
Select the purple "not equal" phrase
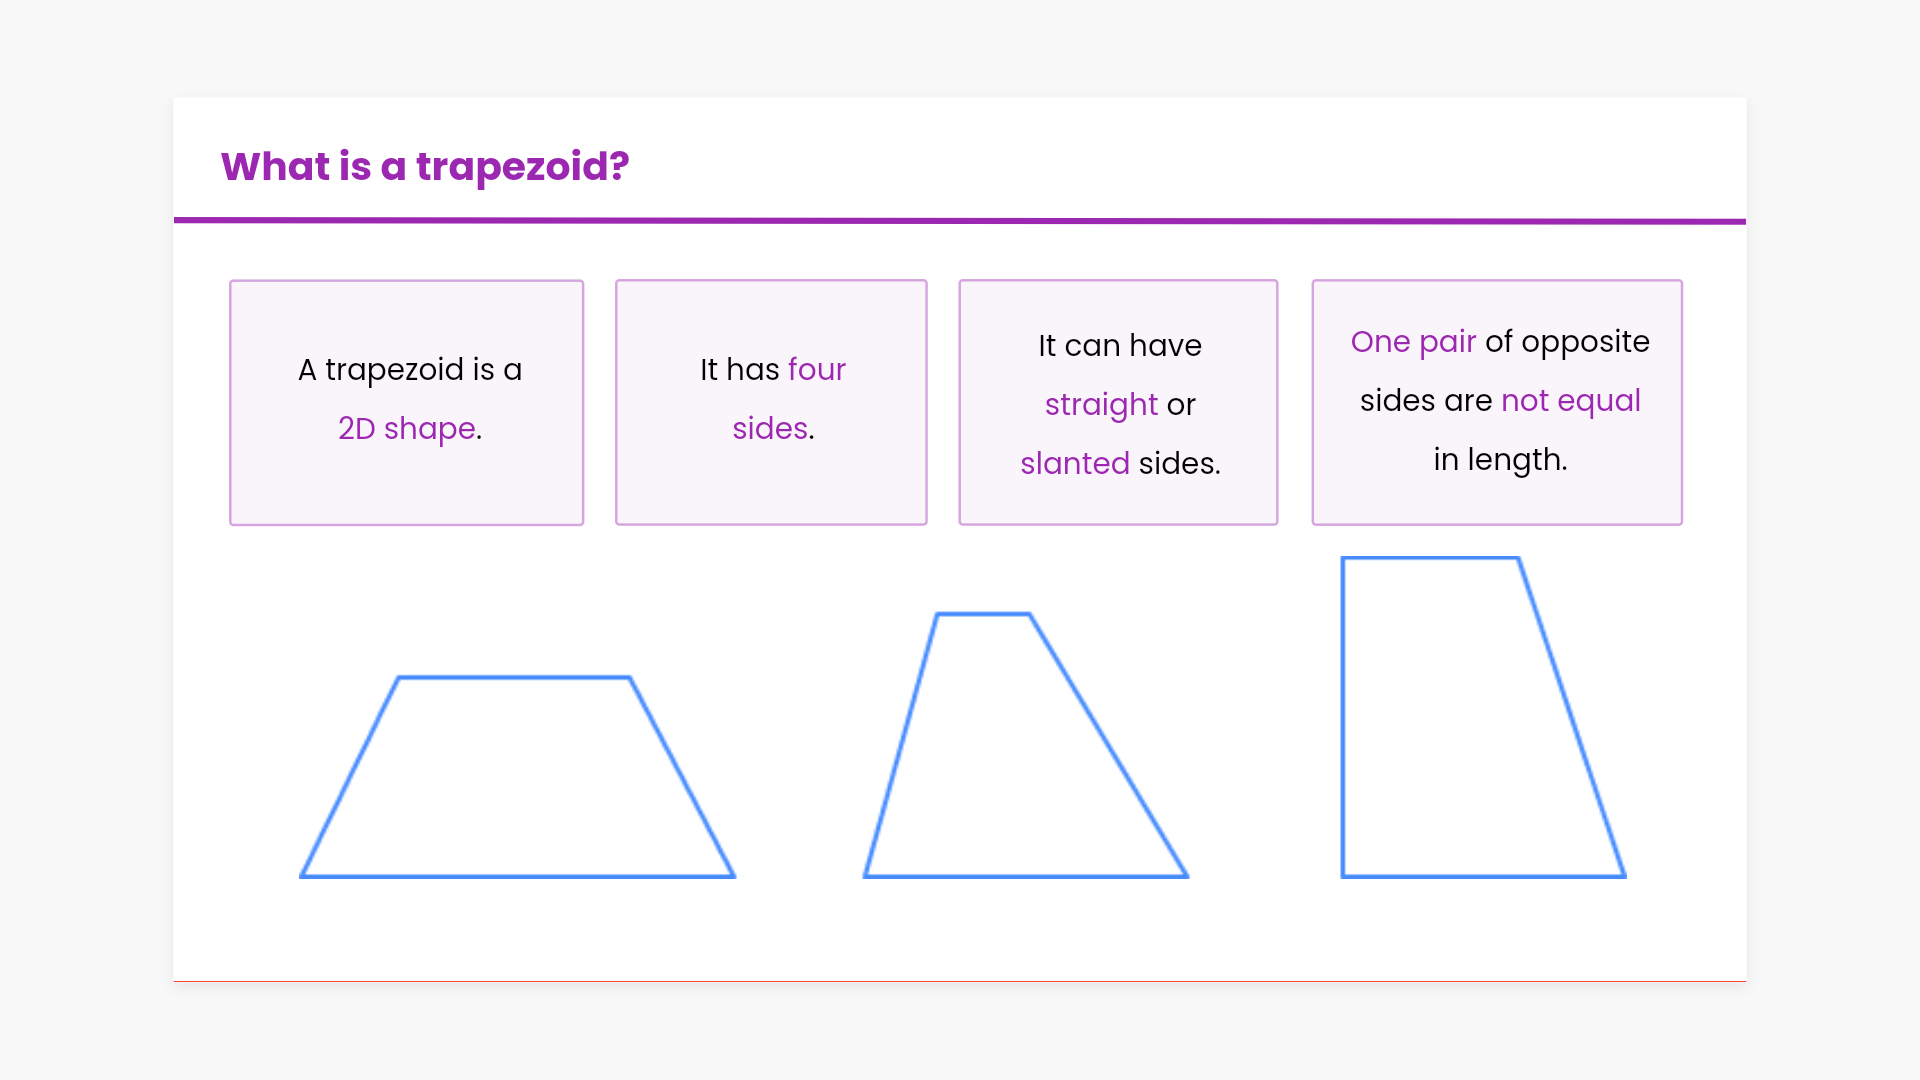click(1571, 401)
